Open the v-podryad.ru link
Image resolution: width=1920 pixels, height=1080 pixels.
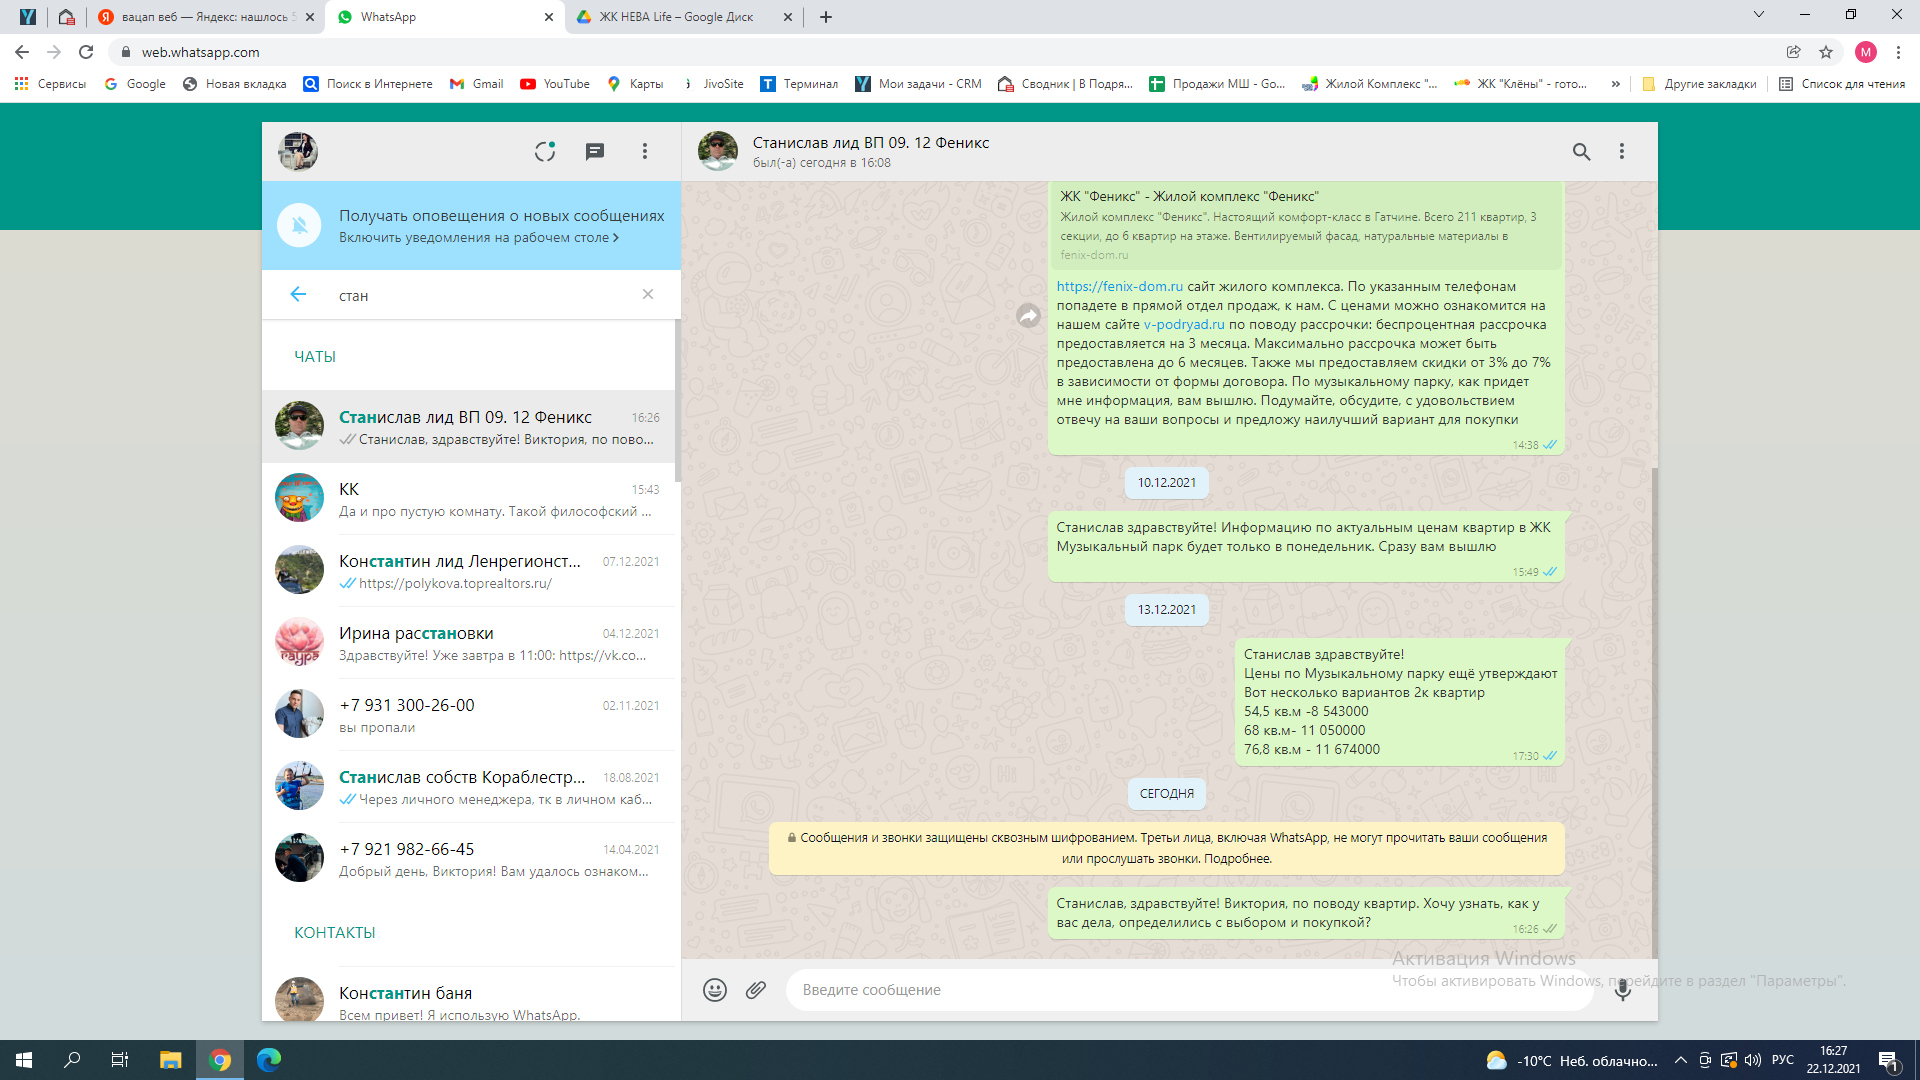[x=1183, y=325]
